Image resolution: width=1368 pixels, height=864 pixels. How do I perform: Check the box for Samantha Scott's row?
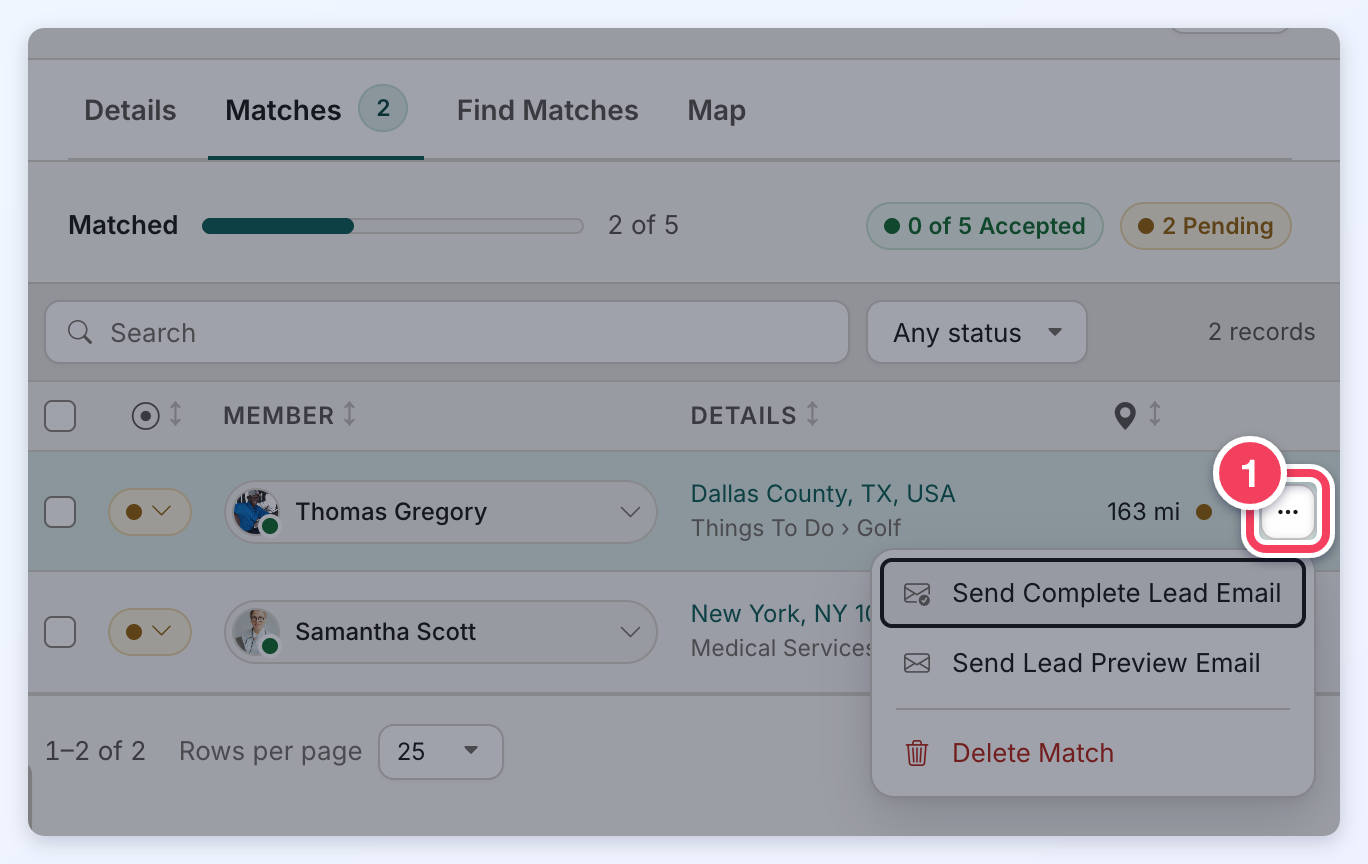(x=60, y=632)
